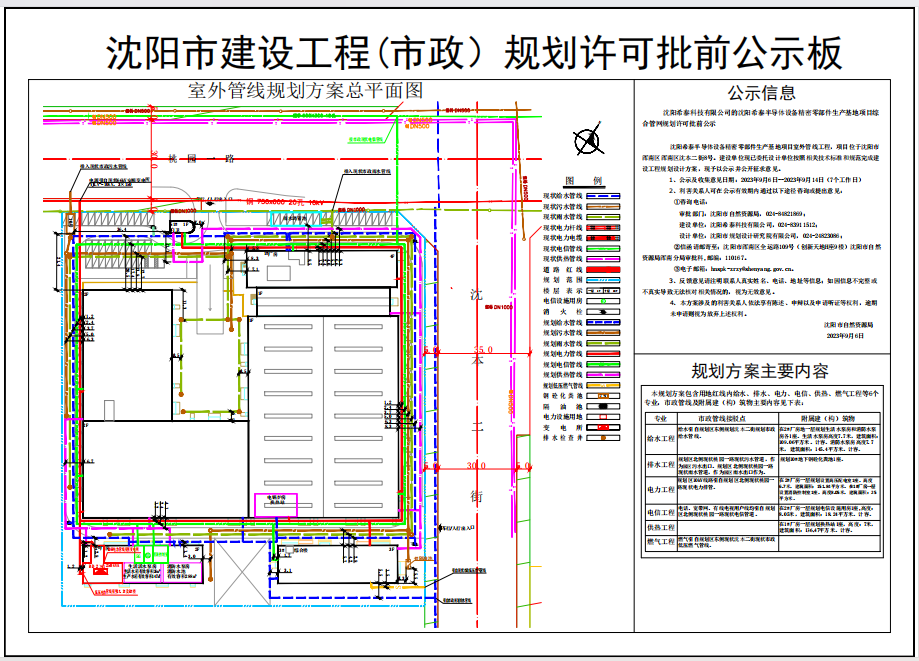Click the 电力设施用地 red box symbol
The height and width of the screenshot is (661, 919).
pyautogui.click(x=603, y=417)
